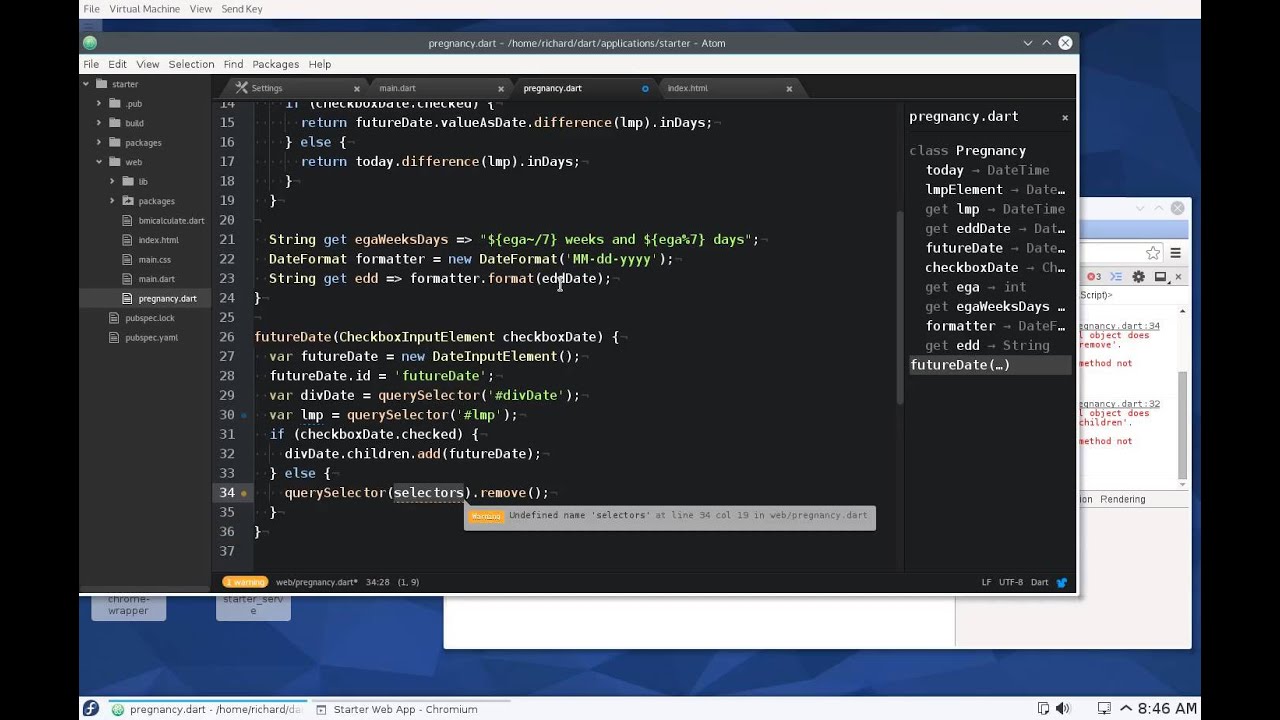Open the Virtual Machine menu
The height and width of the screenshot is (720, 1280).
[x=145, y=9]
